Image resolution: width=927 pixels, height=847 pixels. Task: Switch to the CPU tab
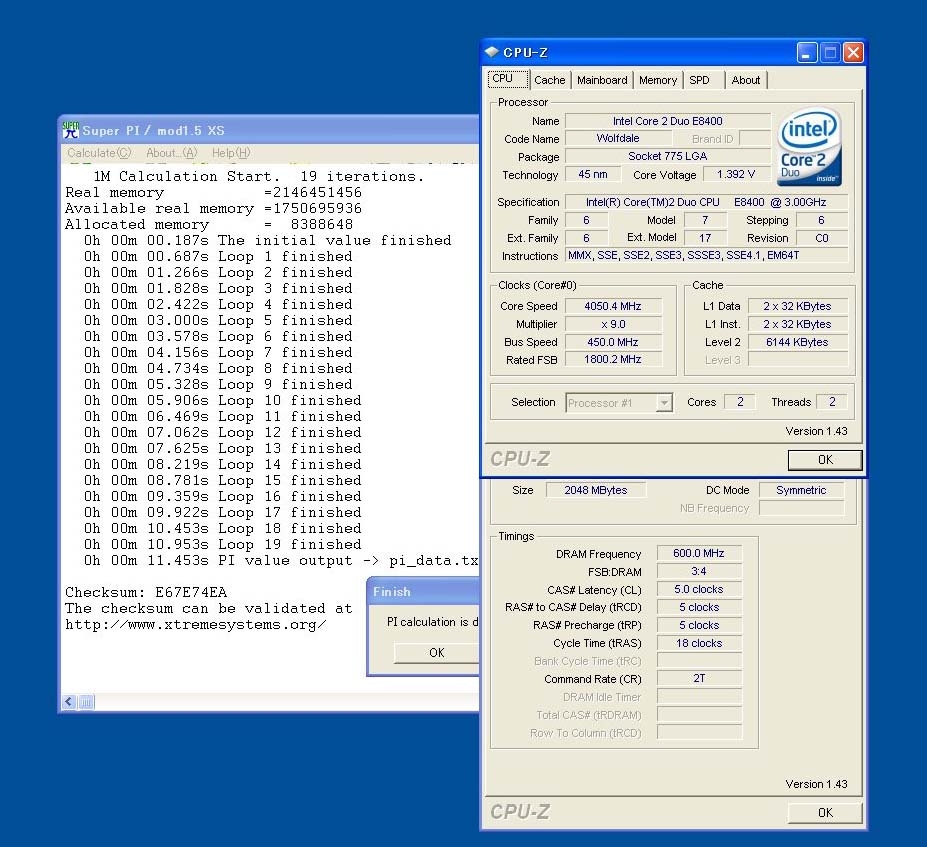(508, 79)
